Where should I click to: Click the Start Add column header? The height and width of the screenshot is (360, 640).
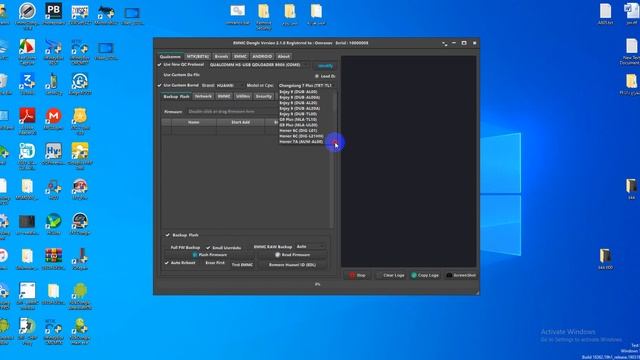[x=240, y=122]
